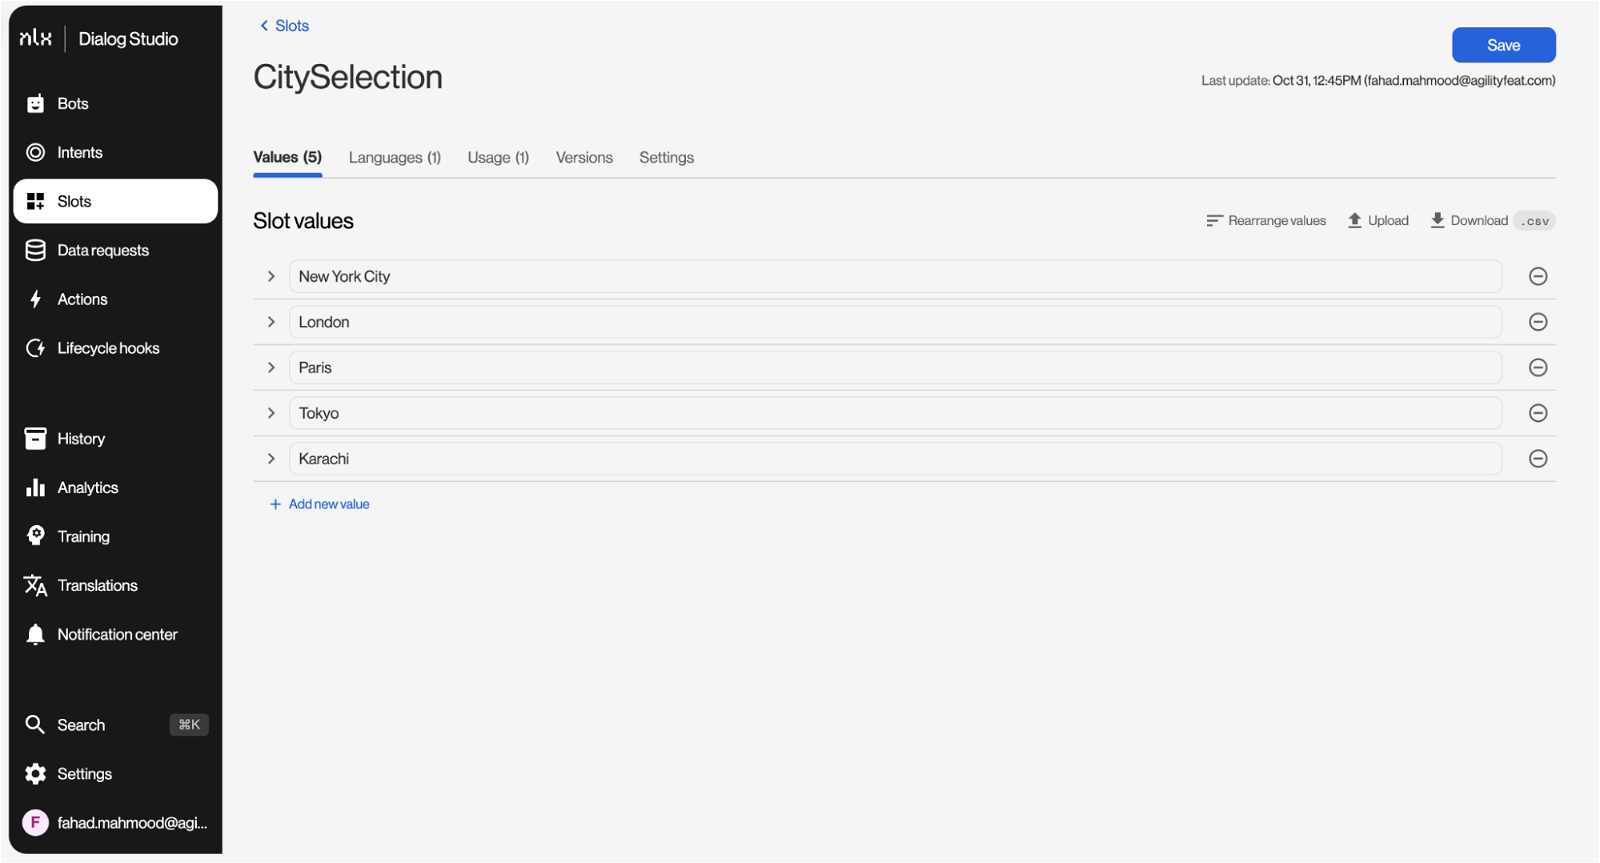Open Notification center bell icon
Image resolution: width=1600 pixels, height=863 pixels.
(36, 635)
